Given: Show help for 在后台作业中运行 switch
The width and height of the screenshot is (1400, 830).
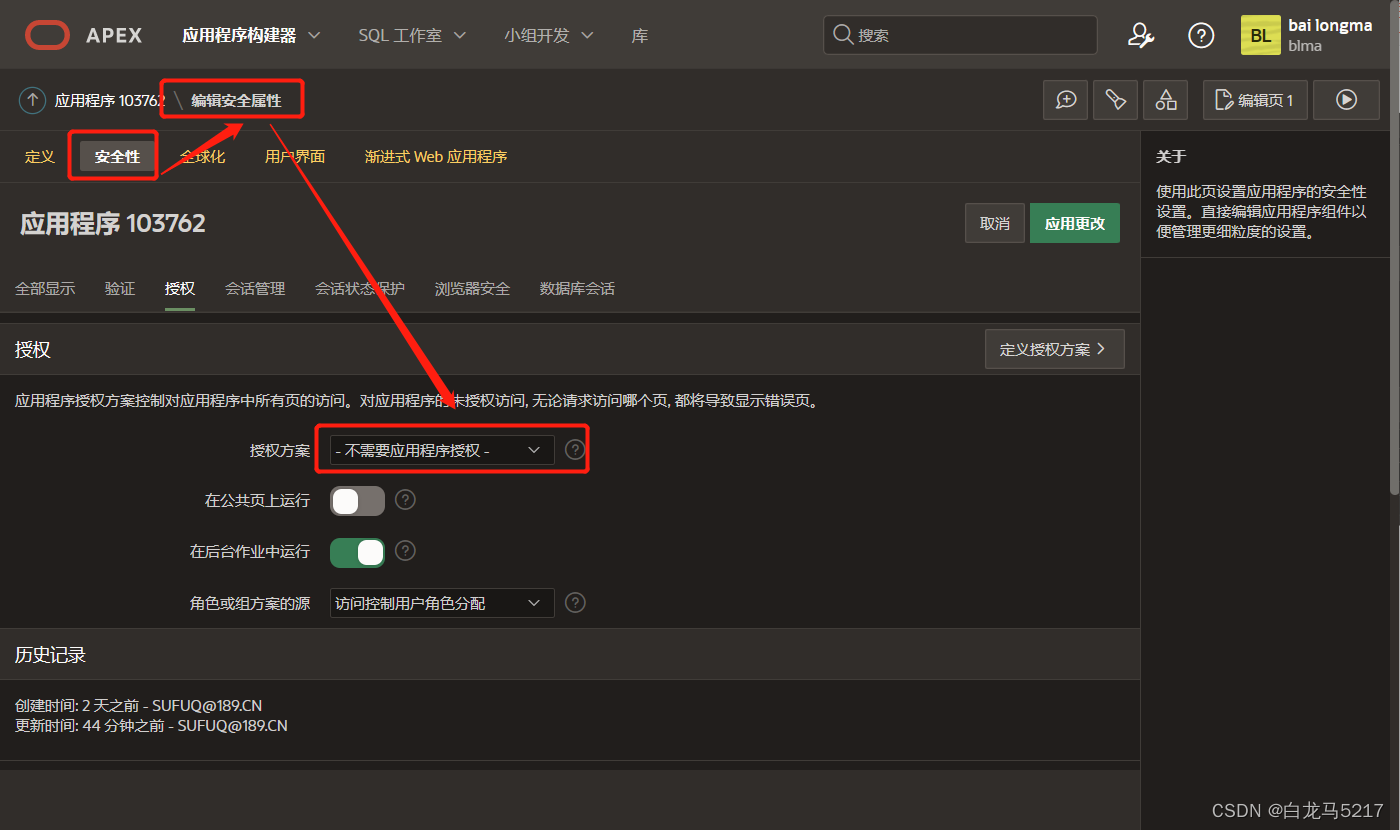Looking at the screenshot, I should (x=405, y=551).
